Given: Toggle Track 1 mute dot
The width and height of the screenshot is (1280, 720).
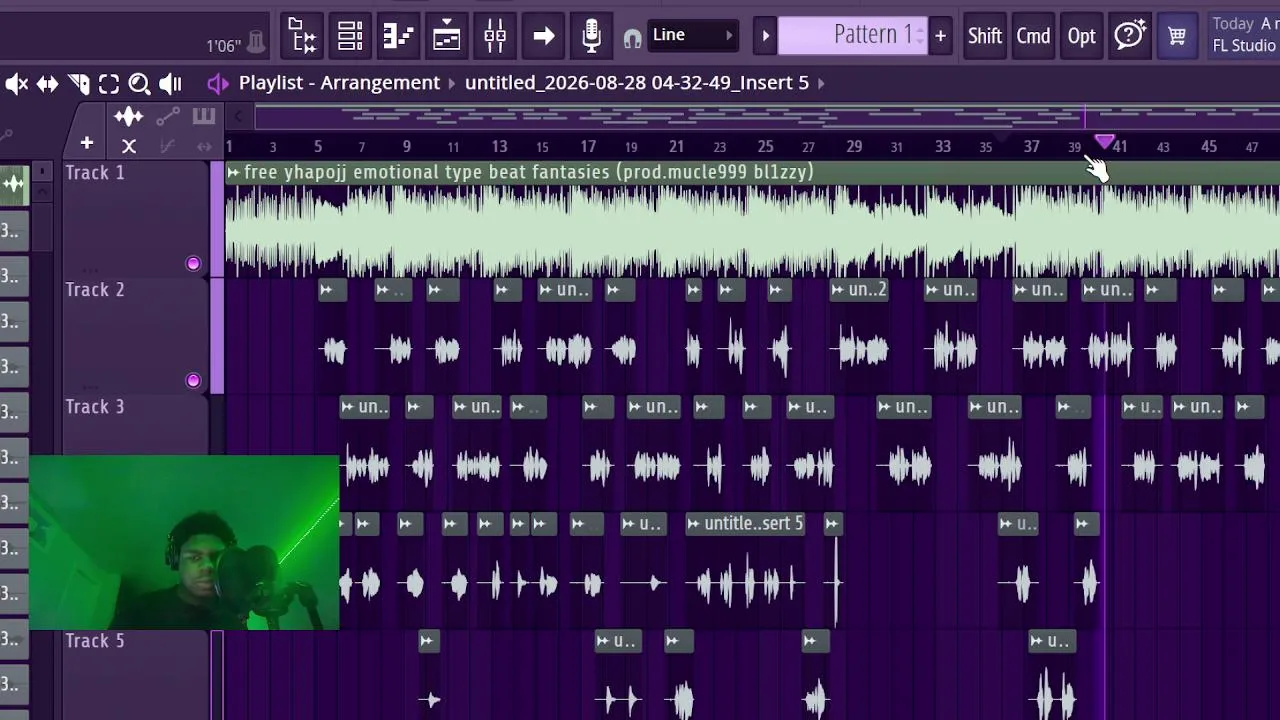Looking at the screenshot, I should pos(193,264).
